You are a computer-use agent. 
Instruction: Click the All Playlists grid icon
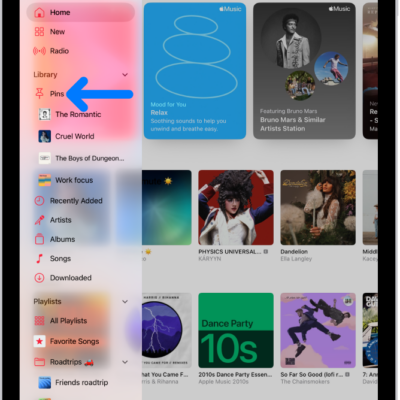(39, 321)
